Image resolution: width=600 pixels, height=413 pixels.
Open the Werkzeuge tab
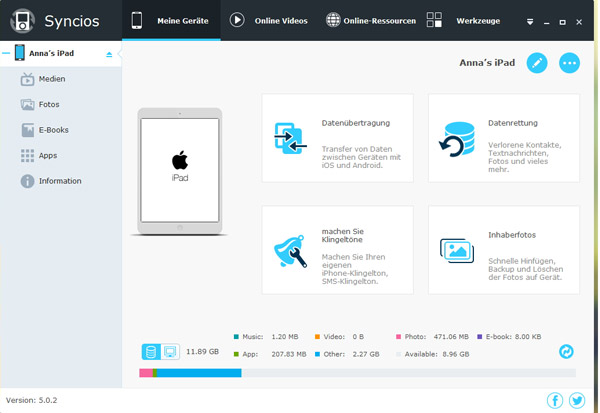(463, 21)
